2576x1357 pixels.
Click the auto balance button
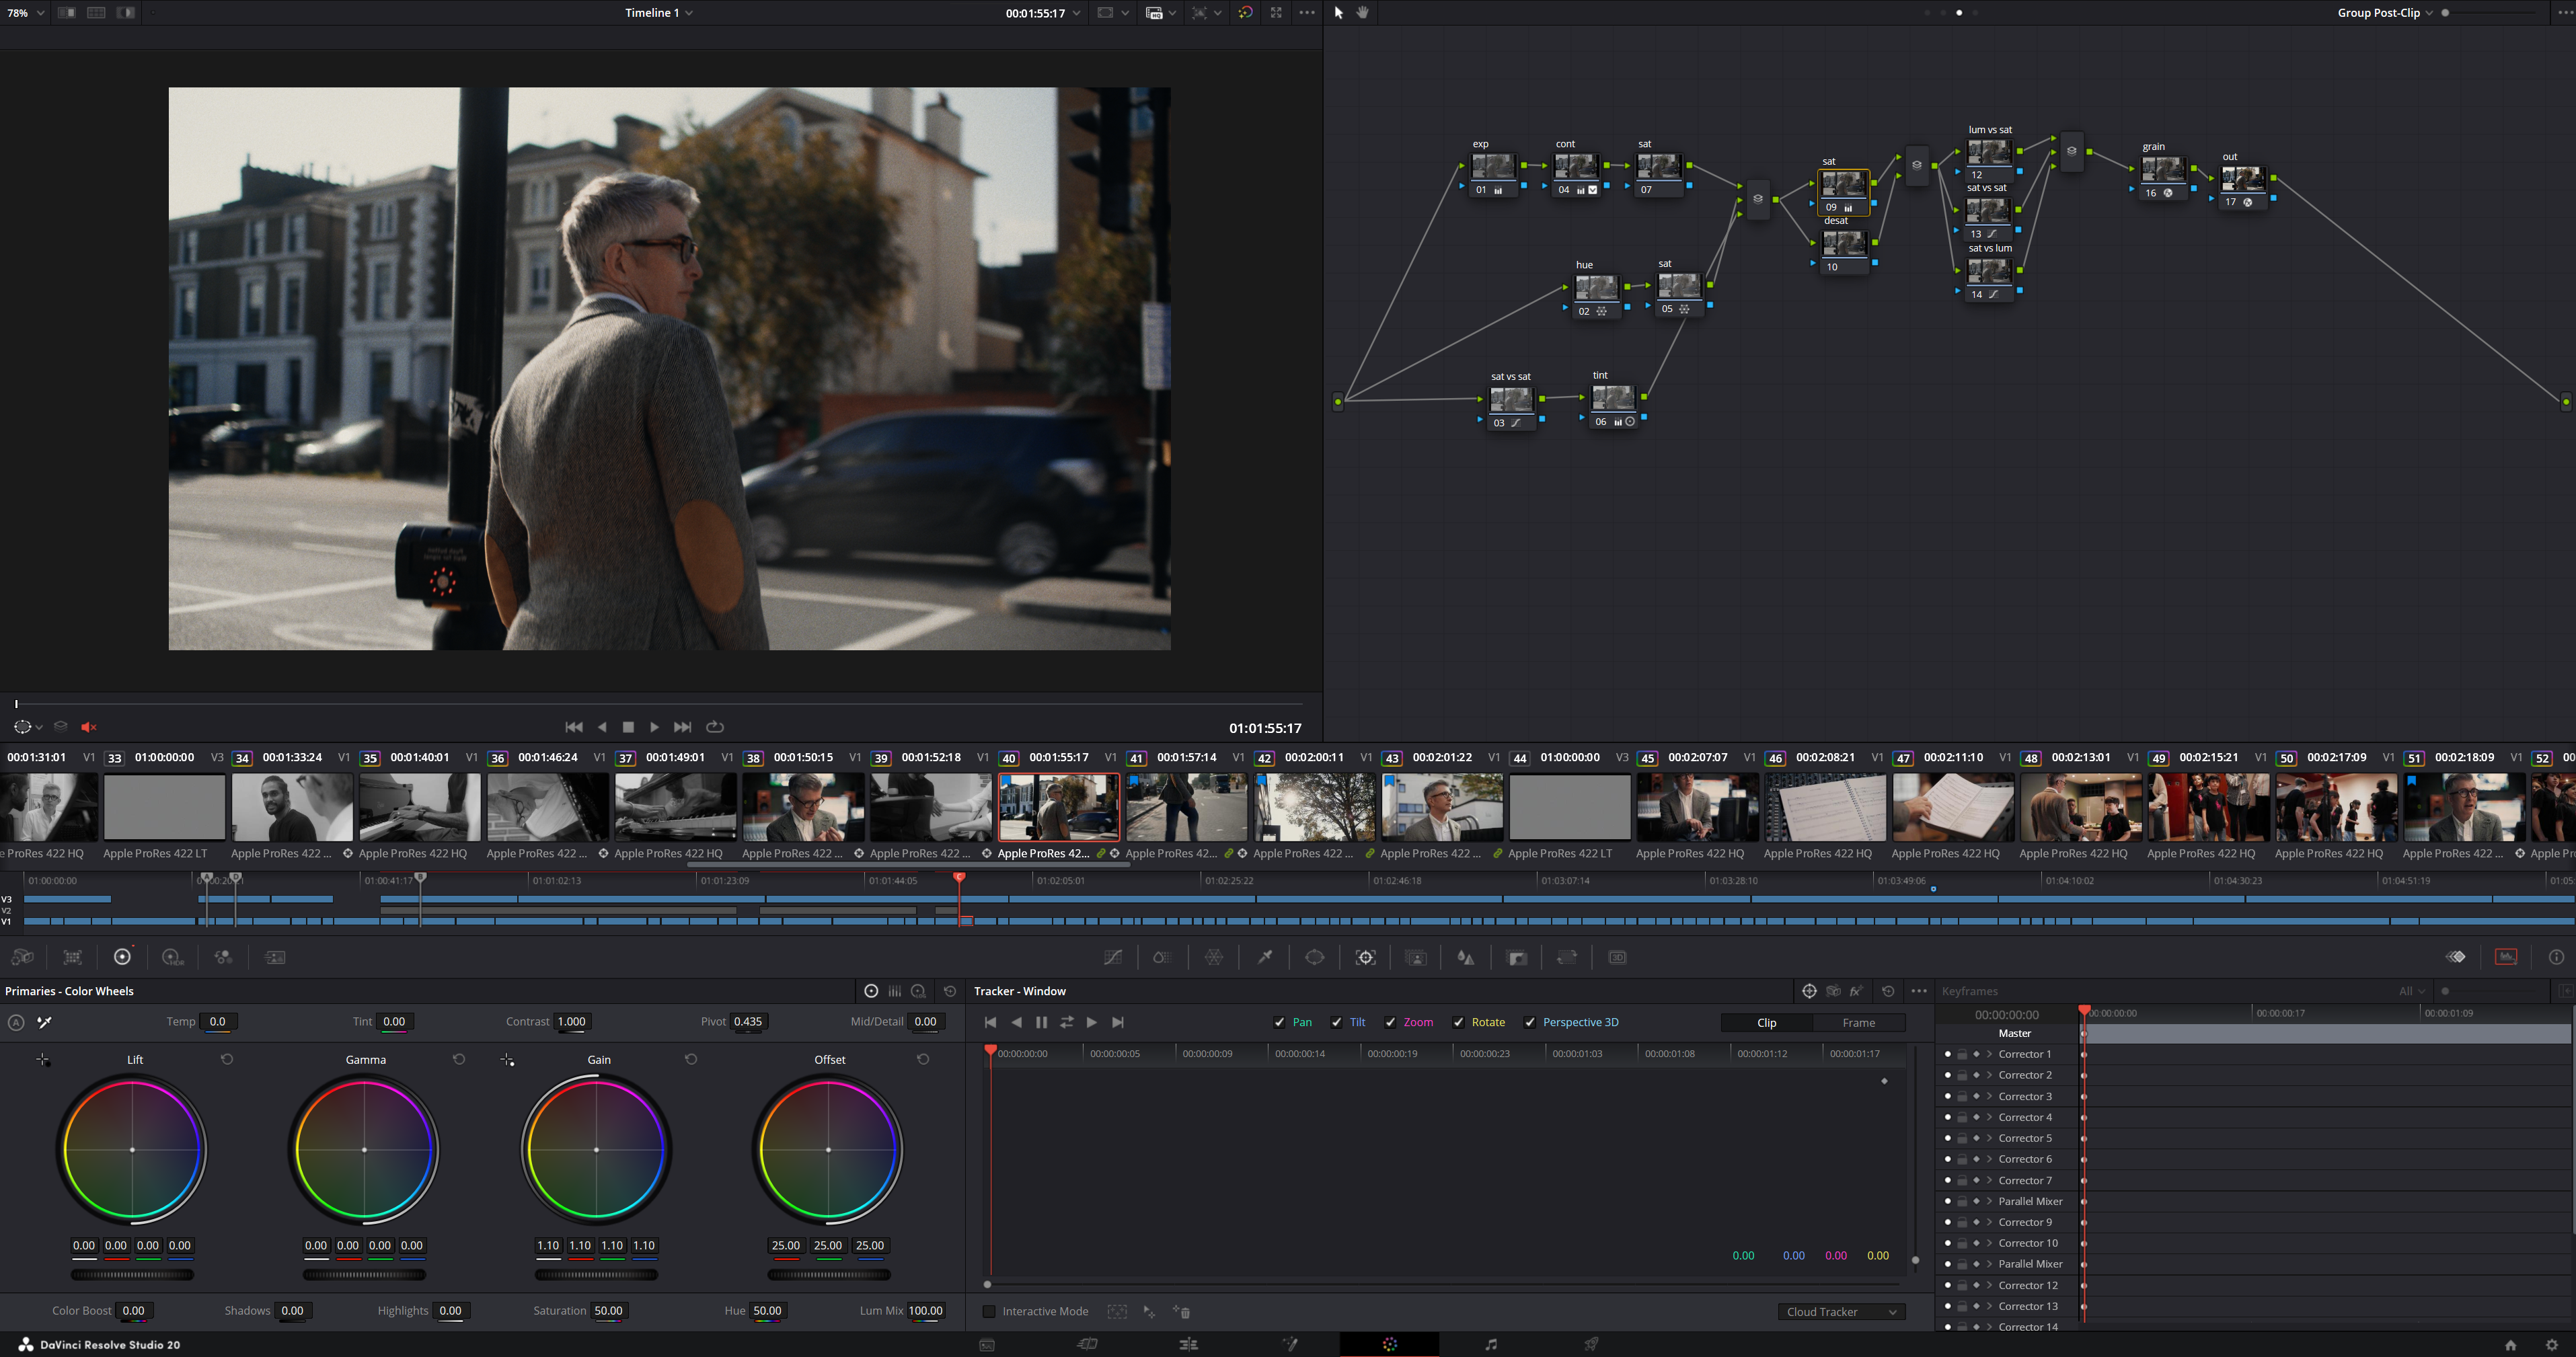16,1022
